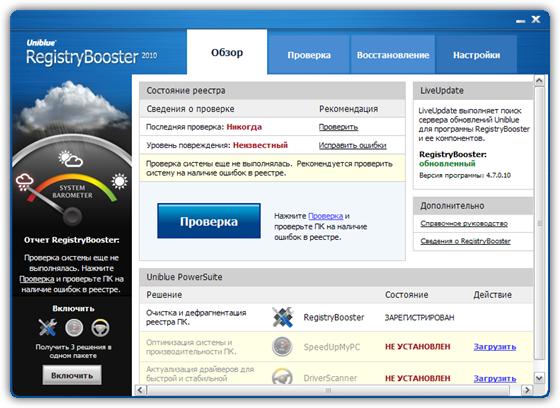Click the Состояние column header
Viewport: 560px width, 408px height.
click(x=406, y=295)
